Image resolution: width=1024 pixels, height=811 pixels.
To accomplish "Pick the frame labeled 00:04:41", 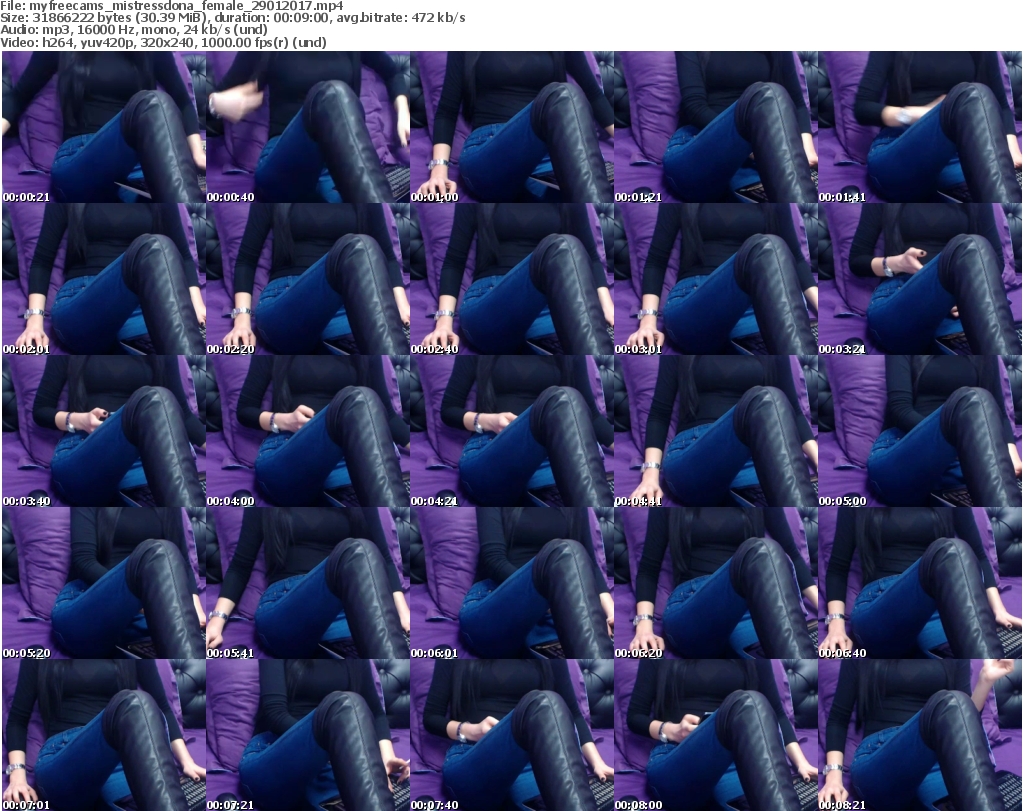I will (715, 432).
